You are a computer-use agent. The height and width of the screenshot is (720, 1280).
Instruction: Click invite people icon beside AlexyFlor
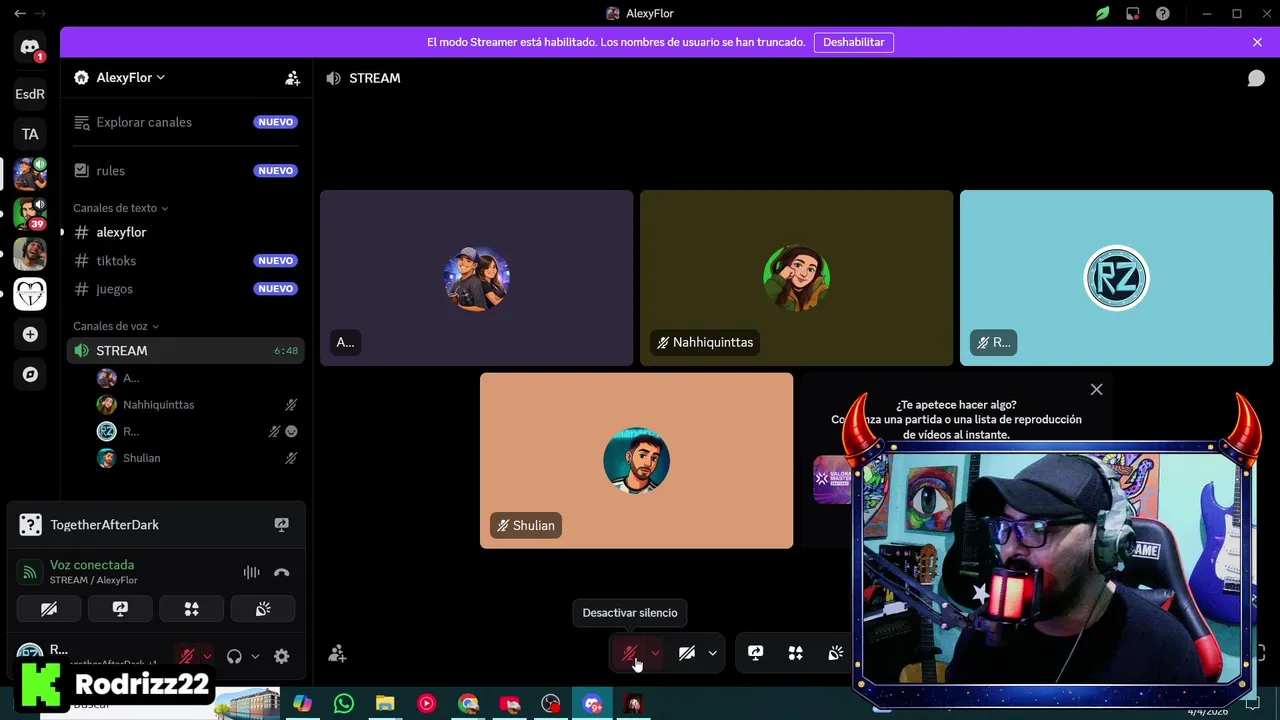pos(292,78)
